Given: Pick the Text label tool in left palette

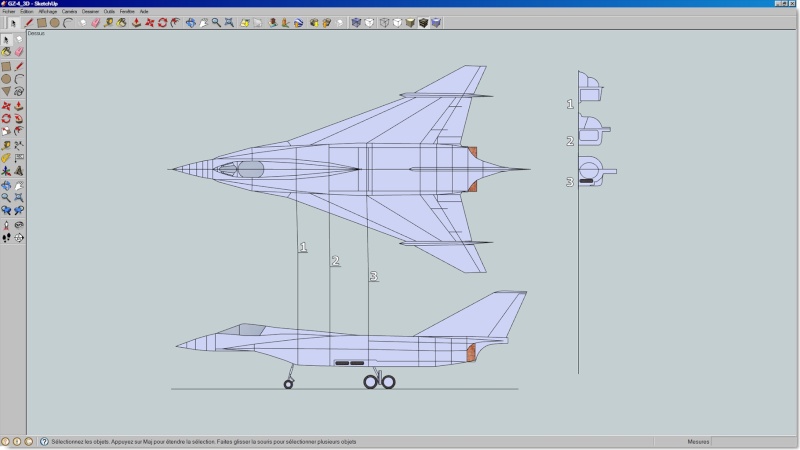Looking at the screenshot, I should tap(19, 158).
